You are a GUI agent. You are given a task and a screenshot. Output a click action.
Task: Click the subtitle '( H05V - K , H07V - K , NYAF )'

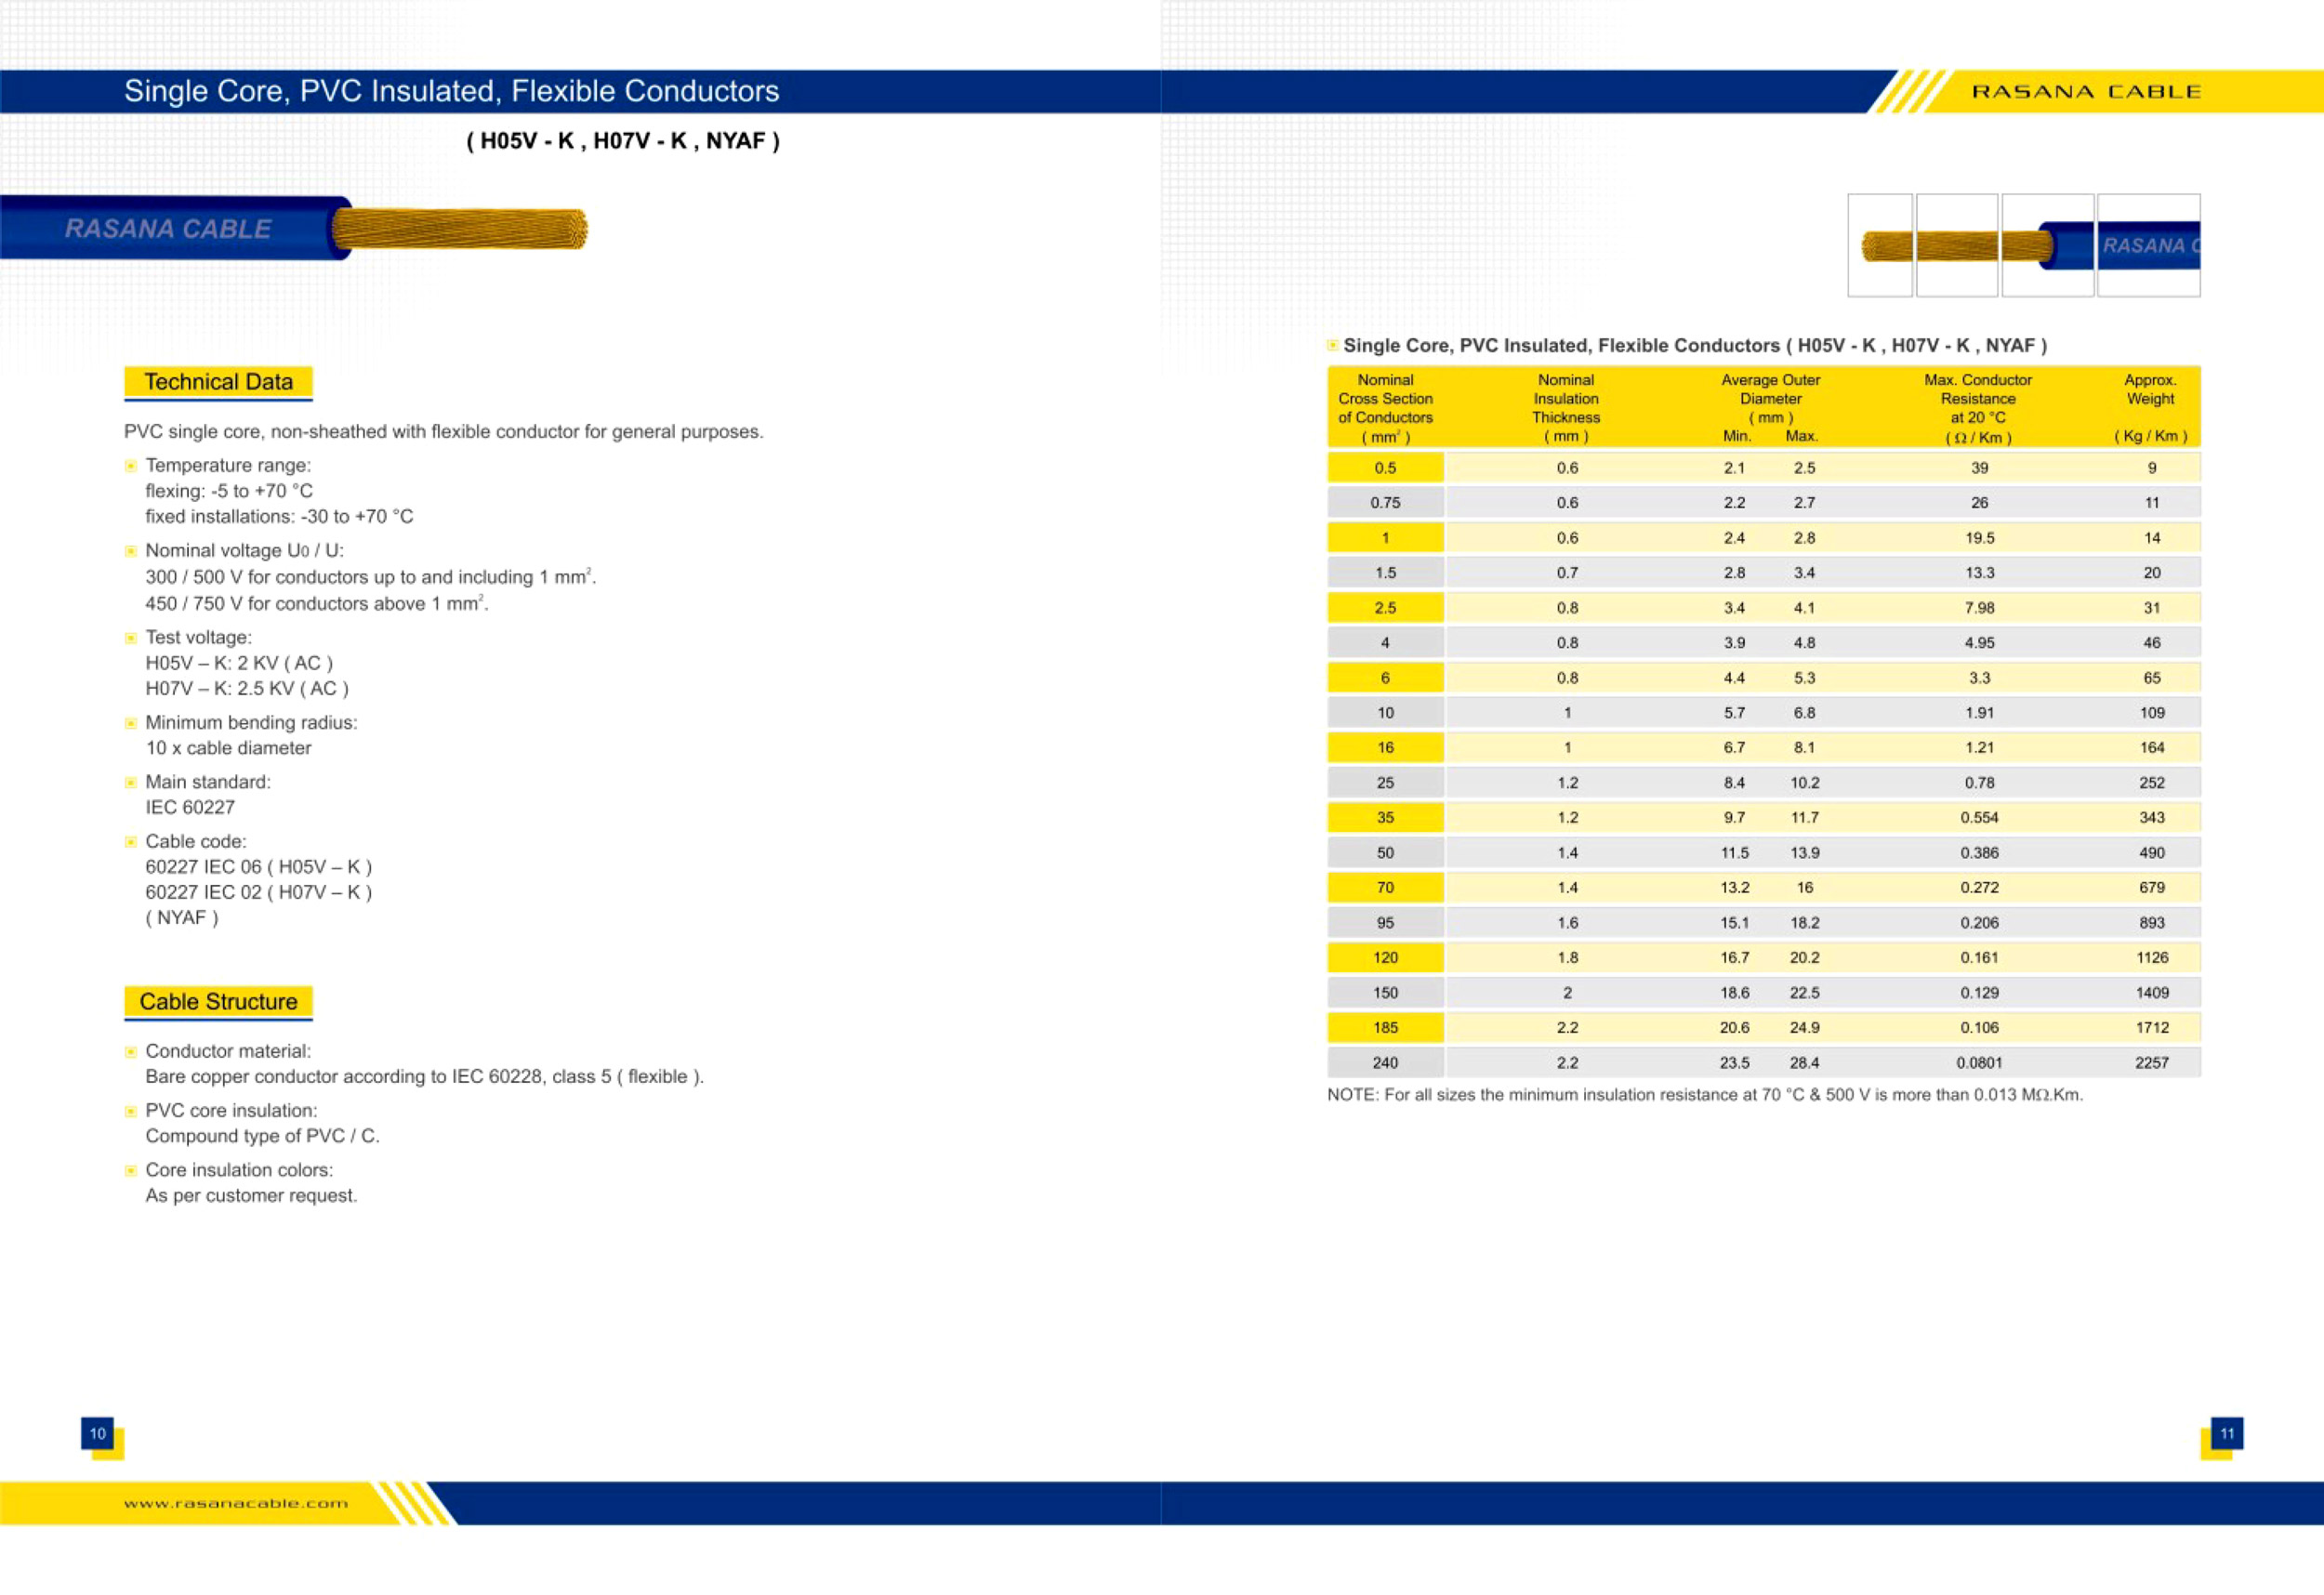(623, 141)
